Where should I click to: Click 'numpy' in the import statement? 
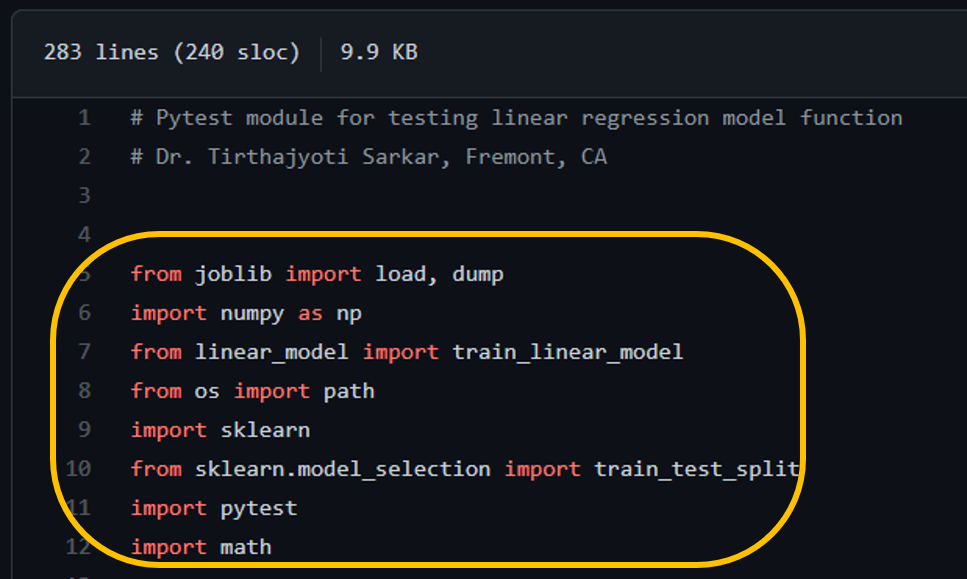tap(253, 313)
